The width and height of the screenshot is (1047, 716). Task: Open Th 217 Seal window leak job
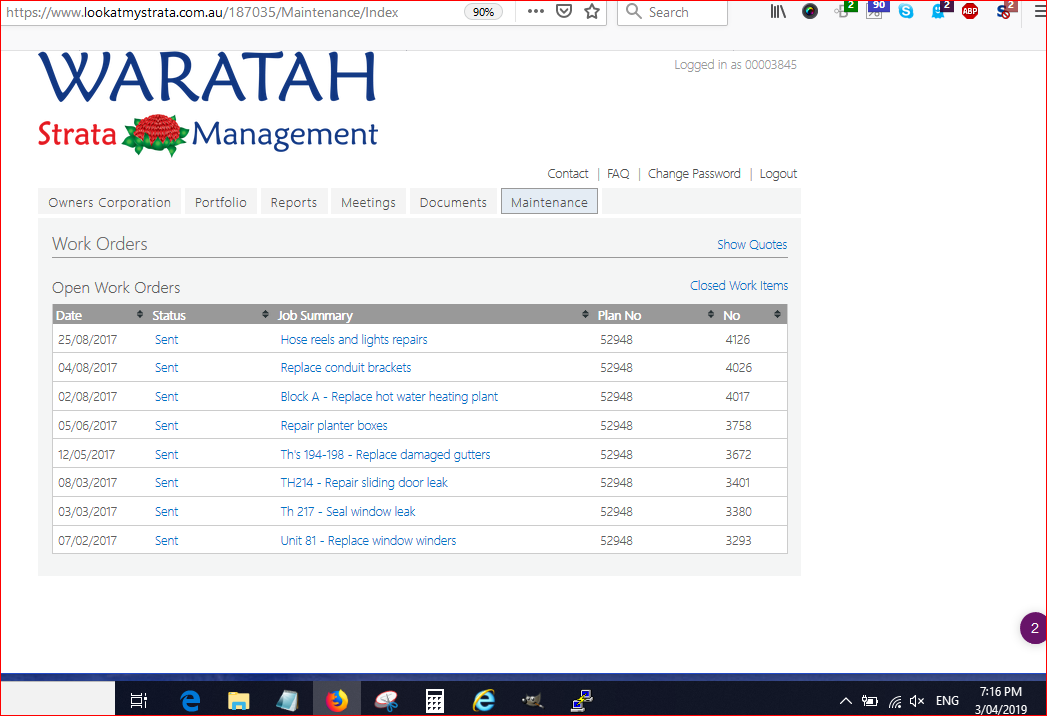pos(348,512)
